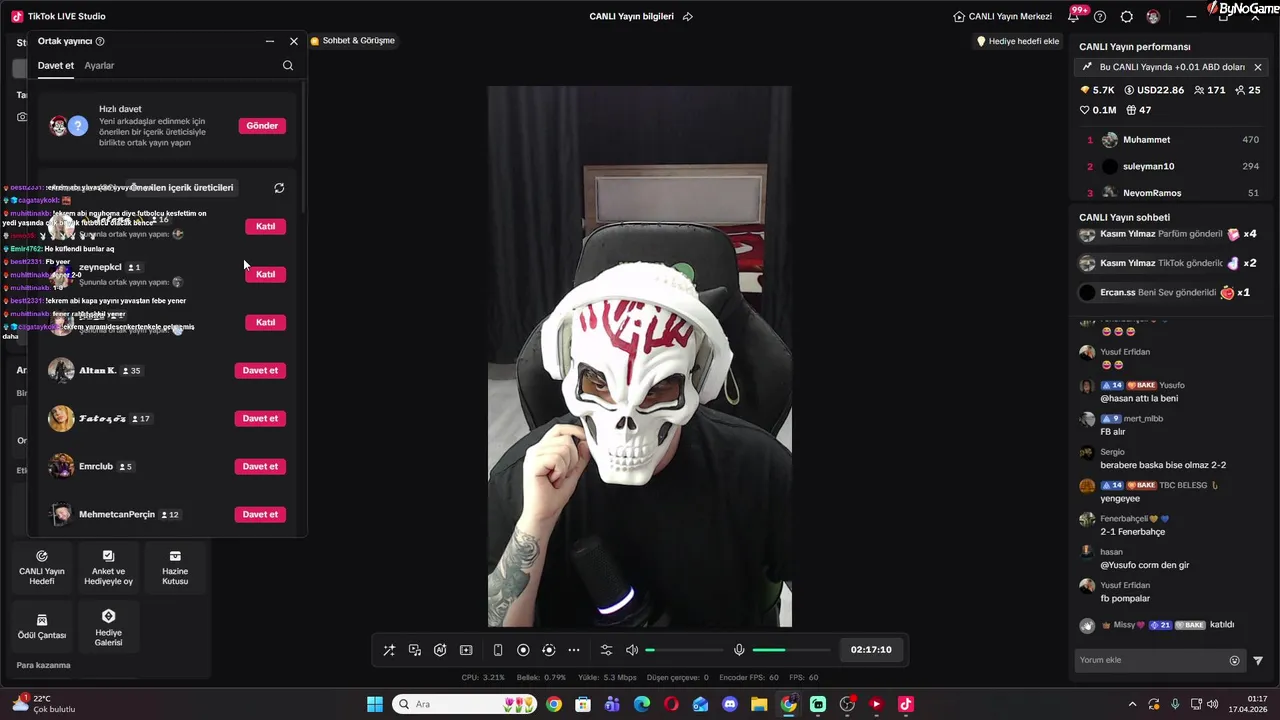Open the help question mark icon in title bar

point(1100,17)
